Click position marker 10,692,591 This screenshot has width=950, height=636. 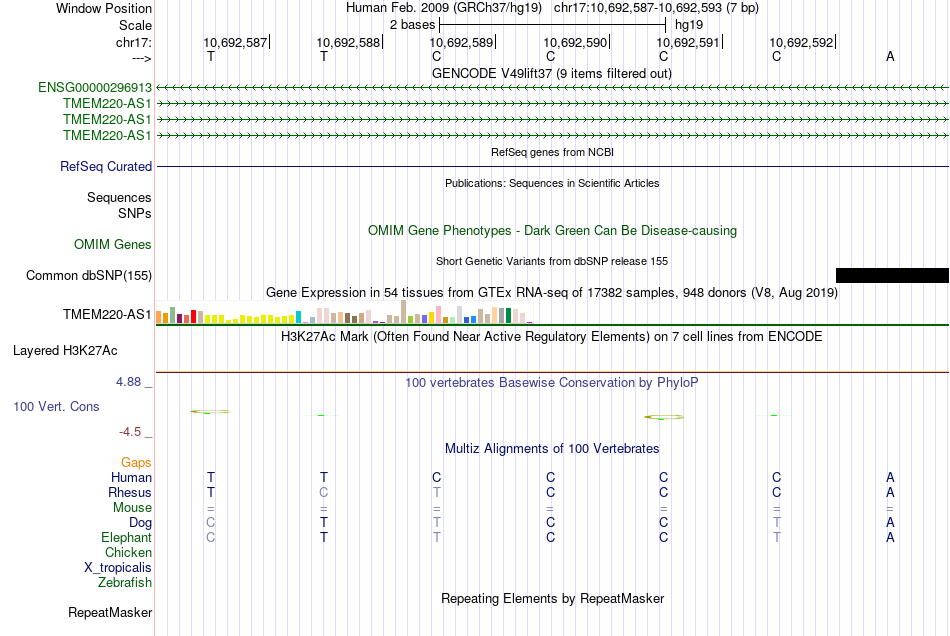(689, 42)
